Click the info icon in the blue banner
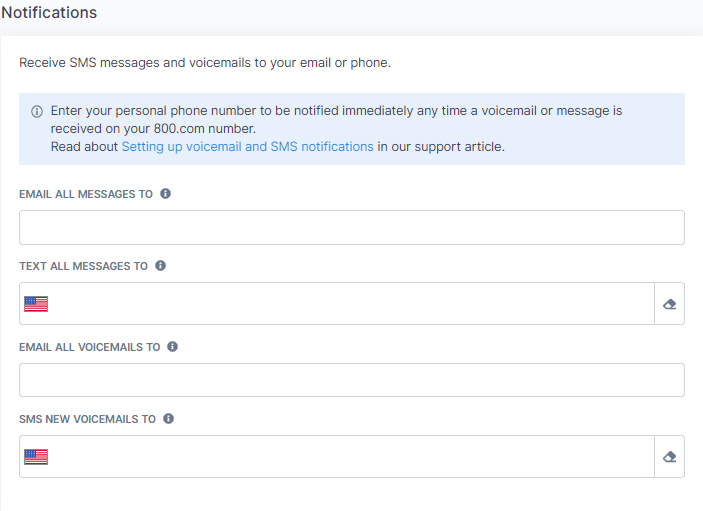Screen dimensions: 703x511 pyautogui.click(x=37, y=111)
